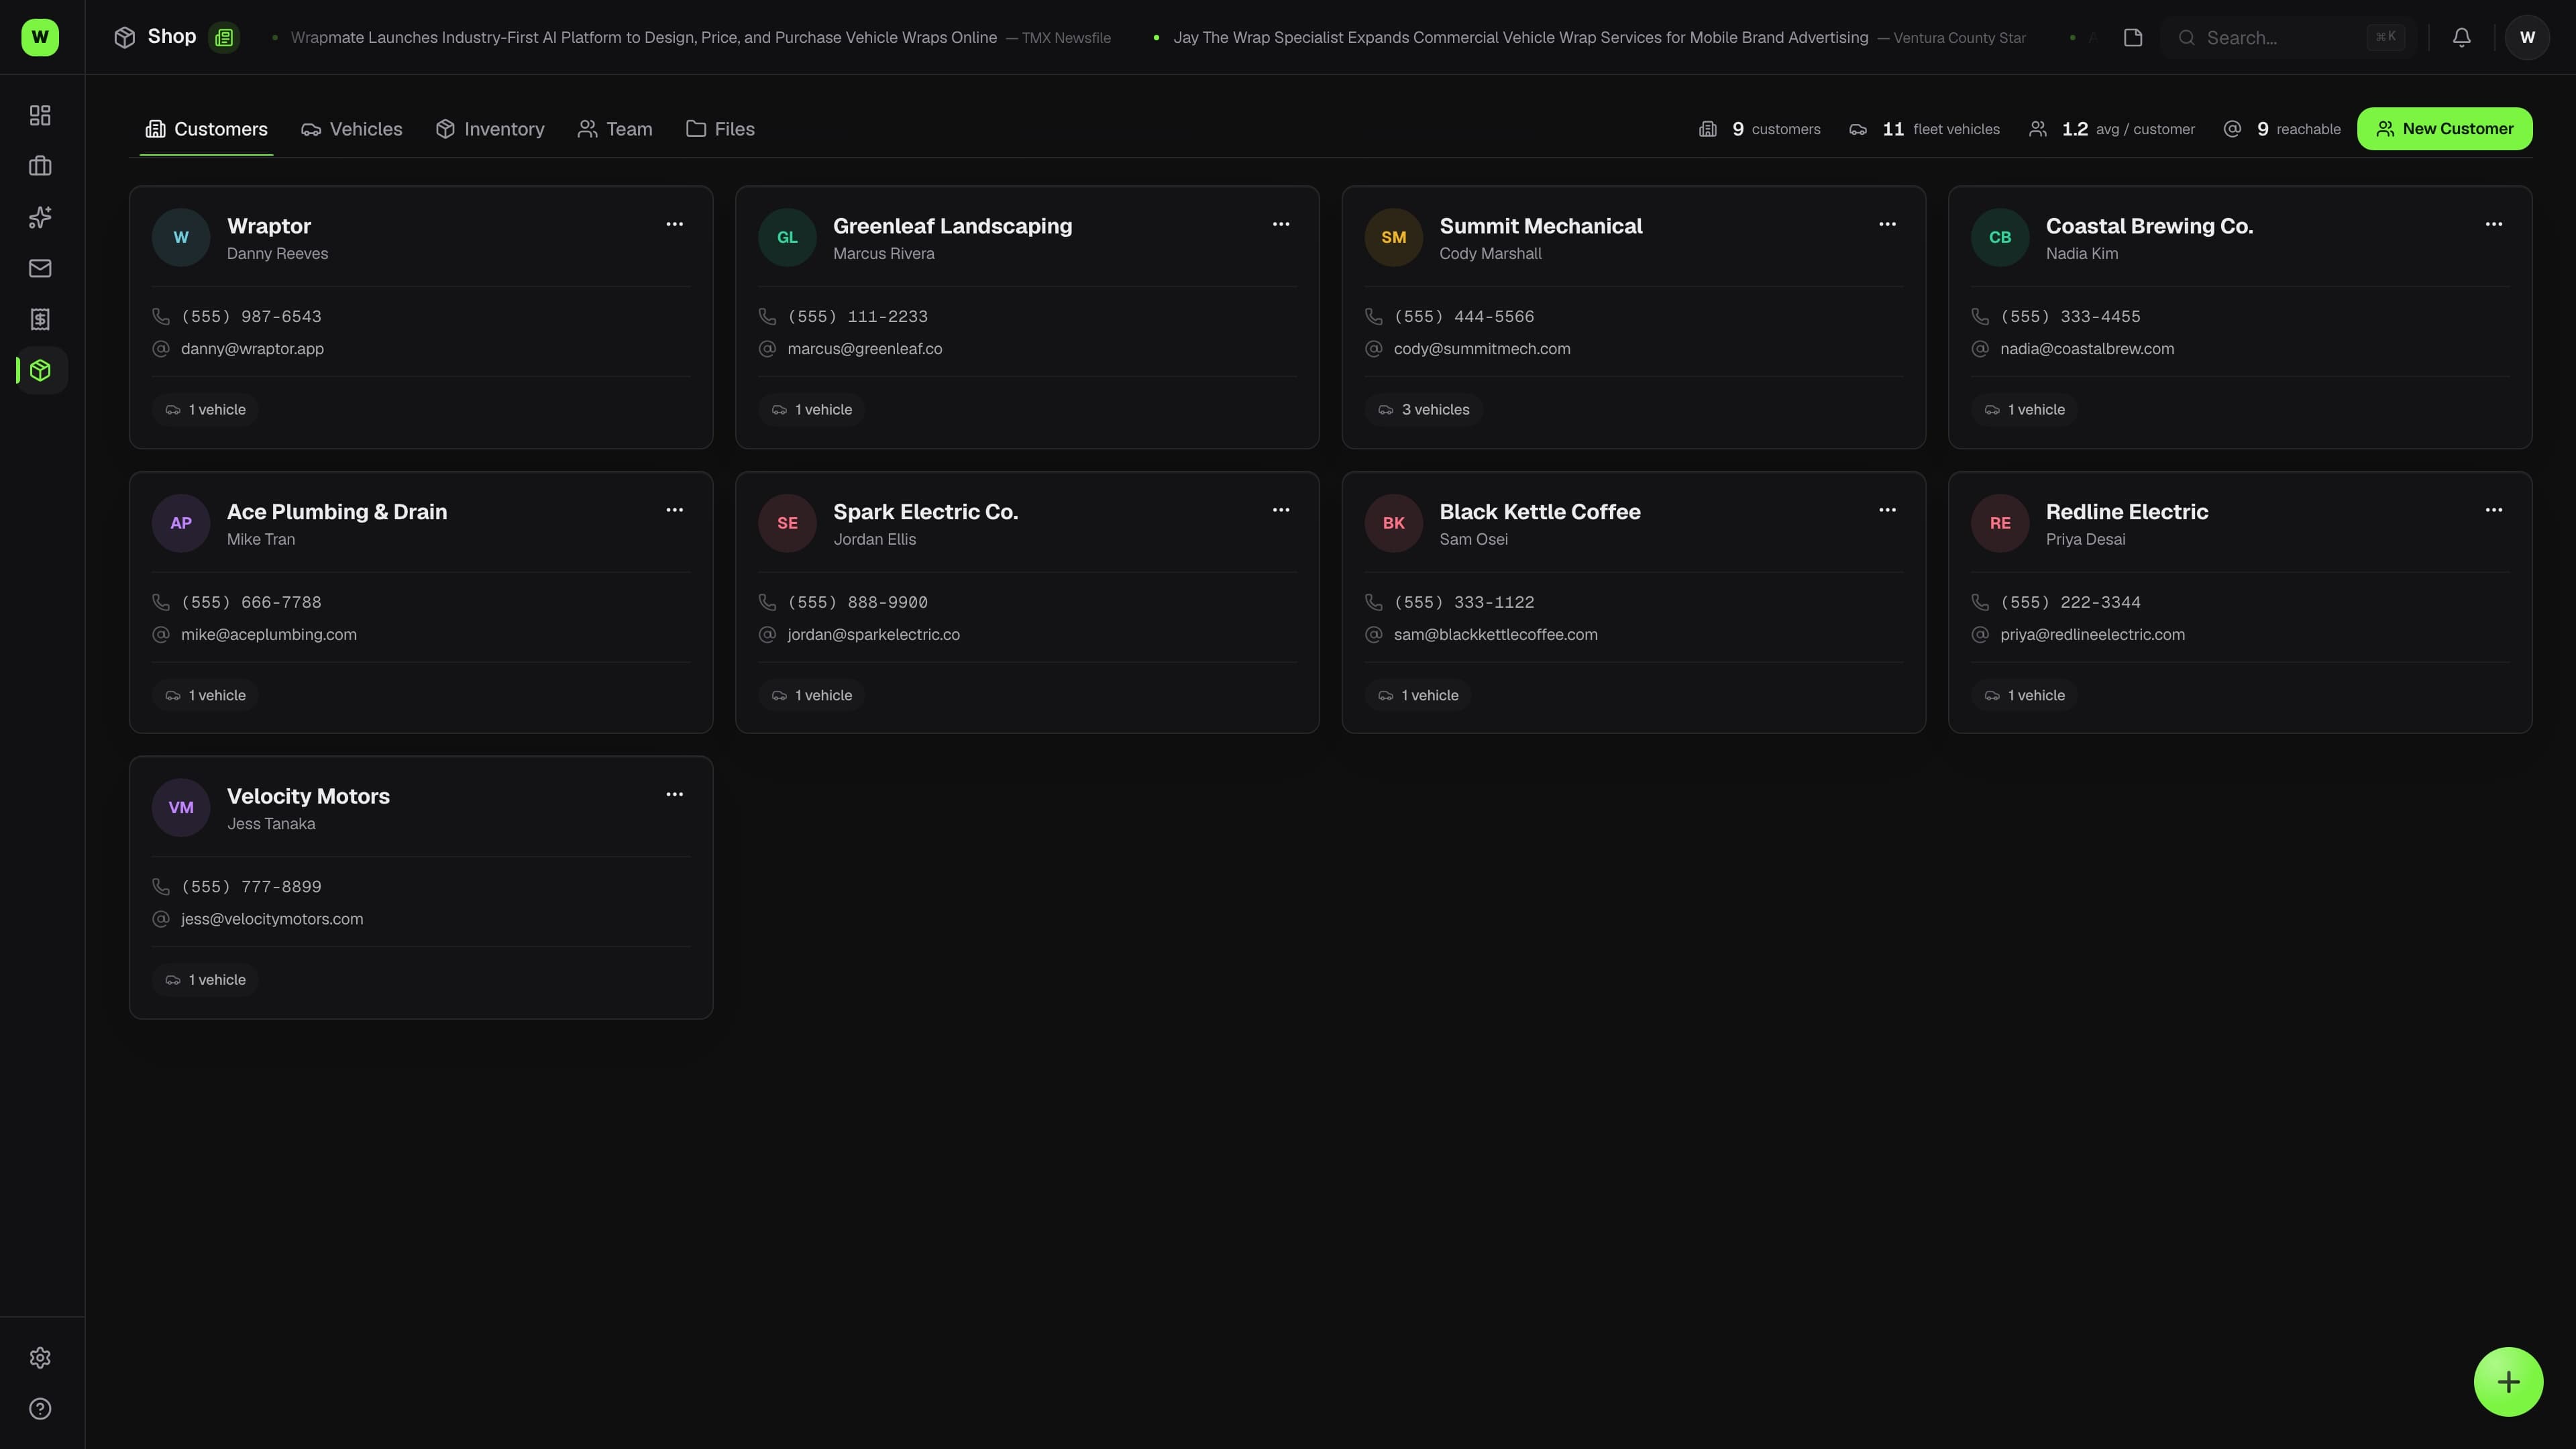Click contact name Priya Desai

tap(2085, 540)
